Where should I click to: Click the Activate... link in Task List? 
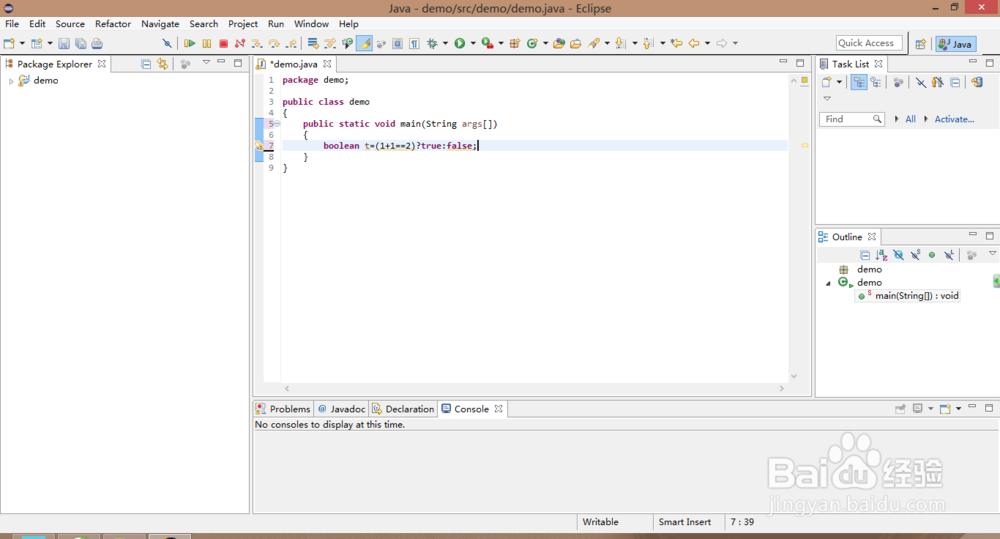pyautogui.click(x=954, y=119)
